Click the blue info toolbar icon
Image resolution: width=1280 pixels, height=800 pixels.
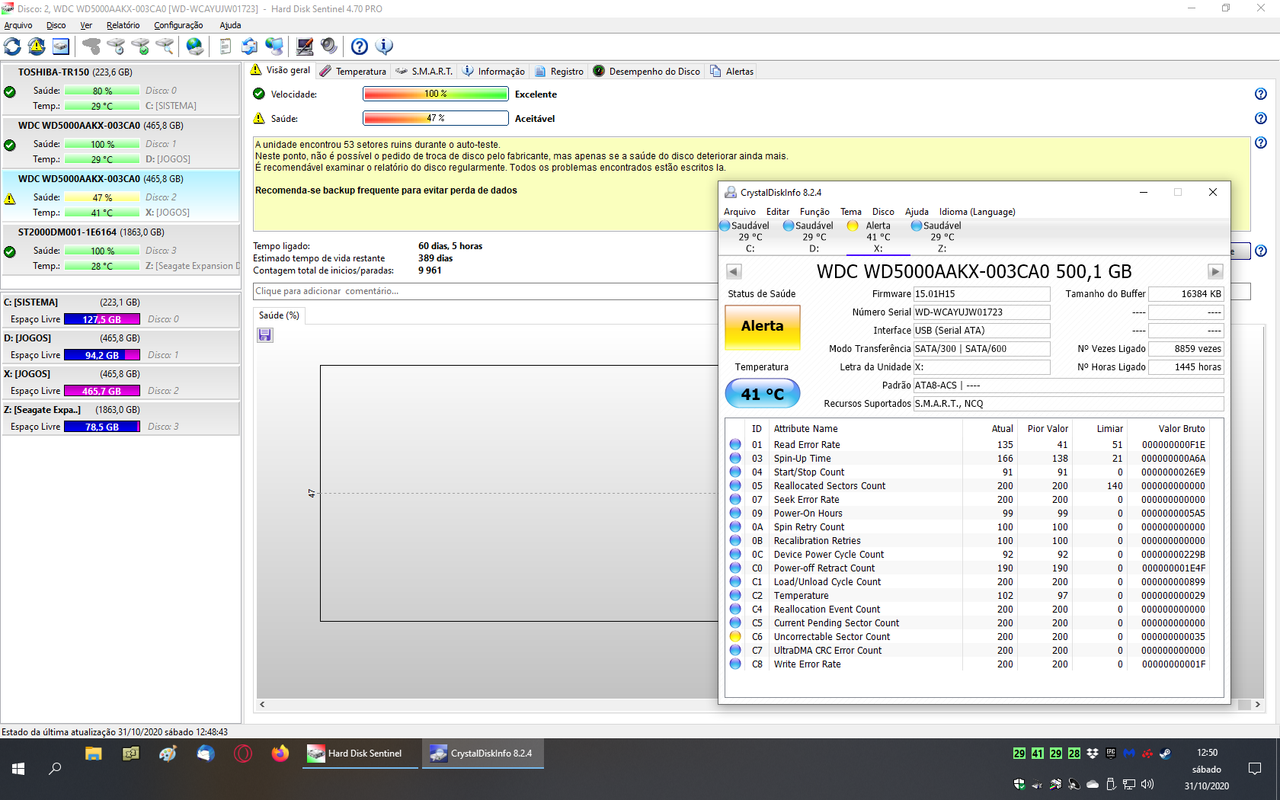384,46
